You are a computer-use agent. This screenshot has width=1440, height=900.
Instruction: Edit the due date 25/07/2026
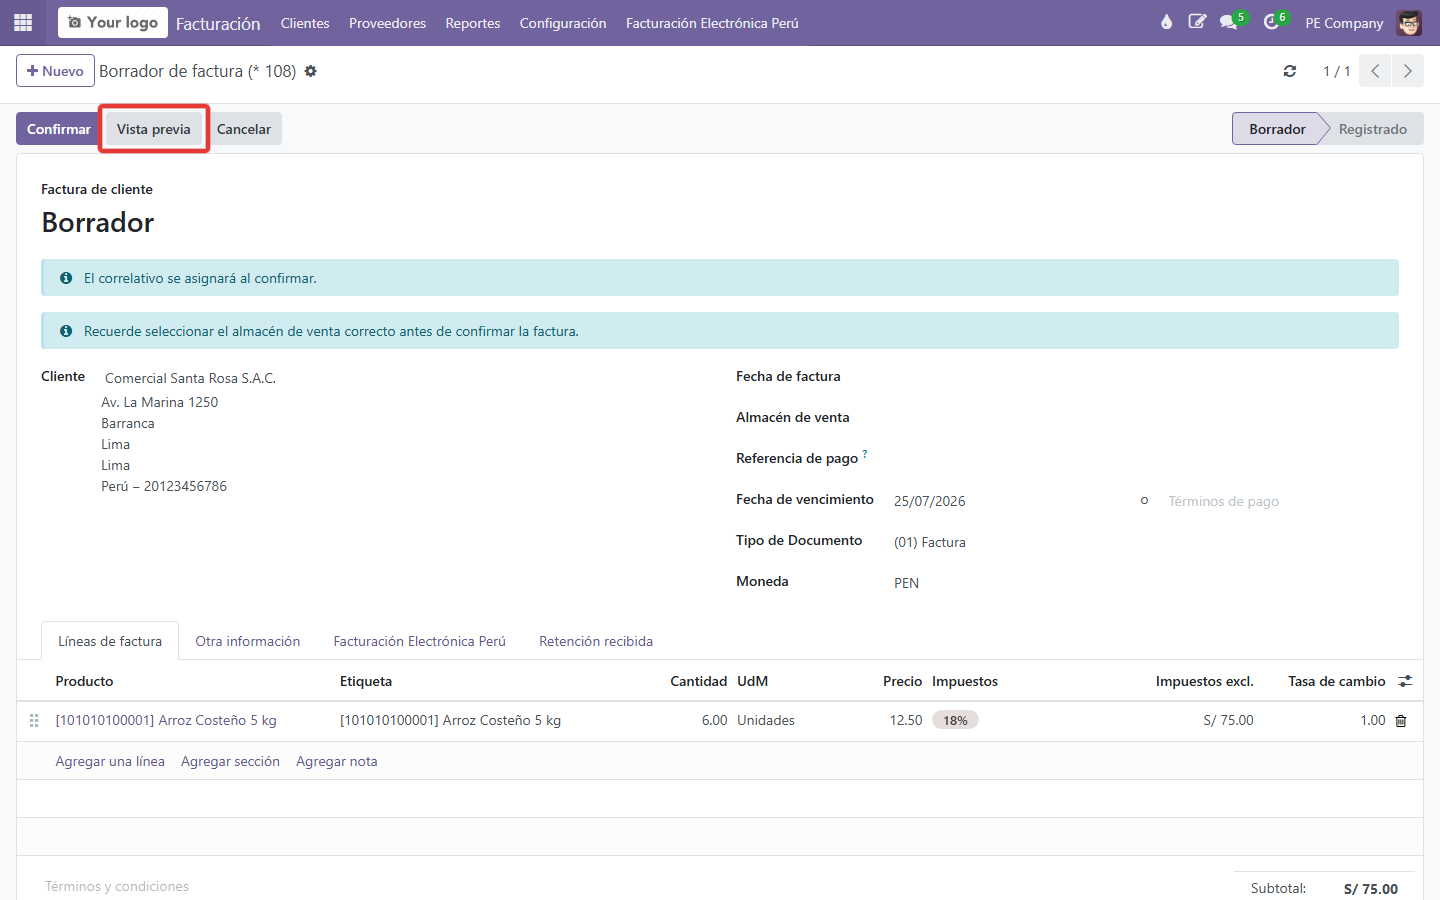click(x=1010, y=501)
